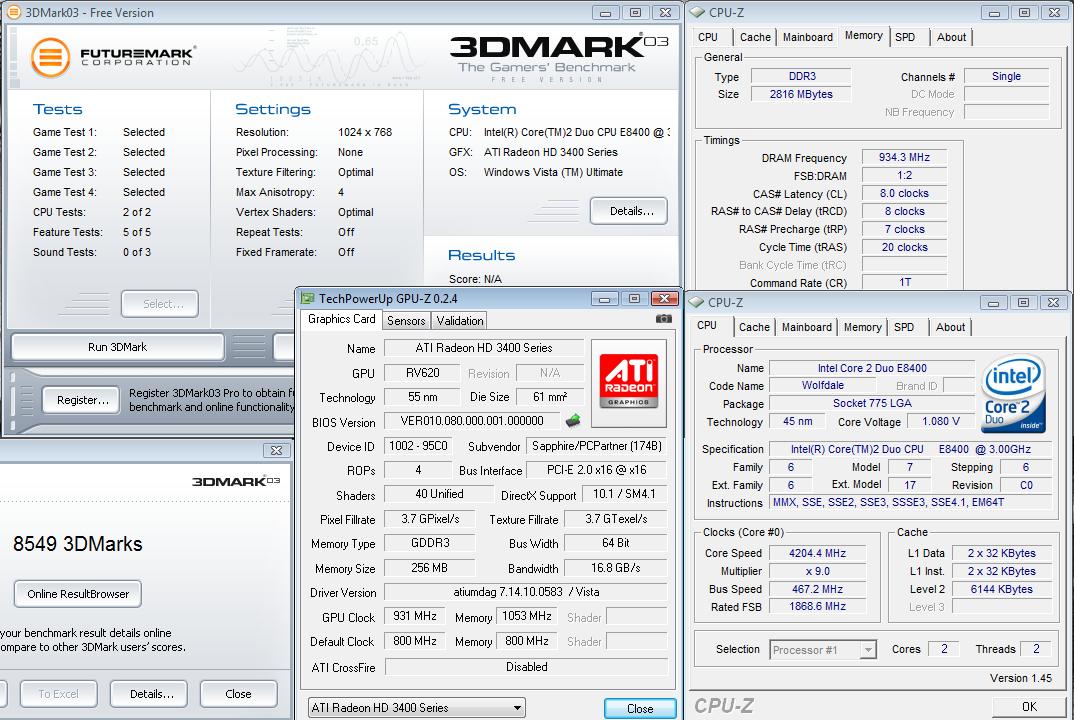Open Cache tab in lower CPU-Z window
The image size is (1074, 720).
pos(754,327)
